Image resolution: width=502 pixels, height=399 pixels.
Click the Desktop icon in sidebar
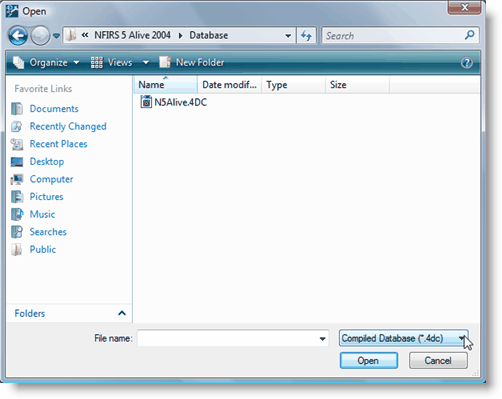tap(17, 162)
